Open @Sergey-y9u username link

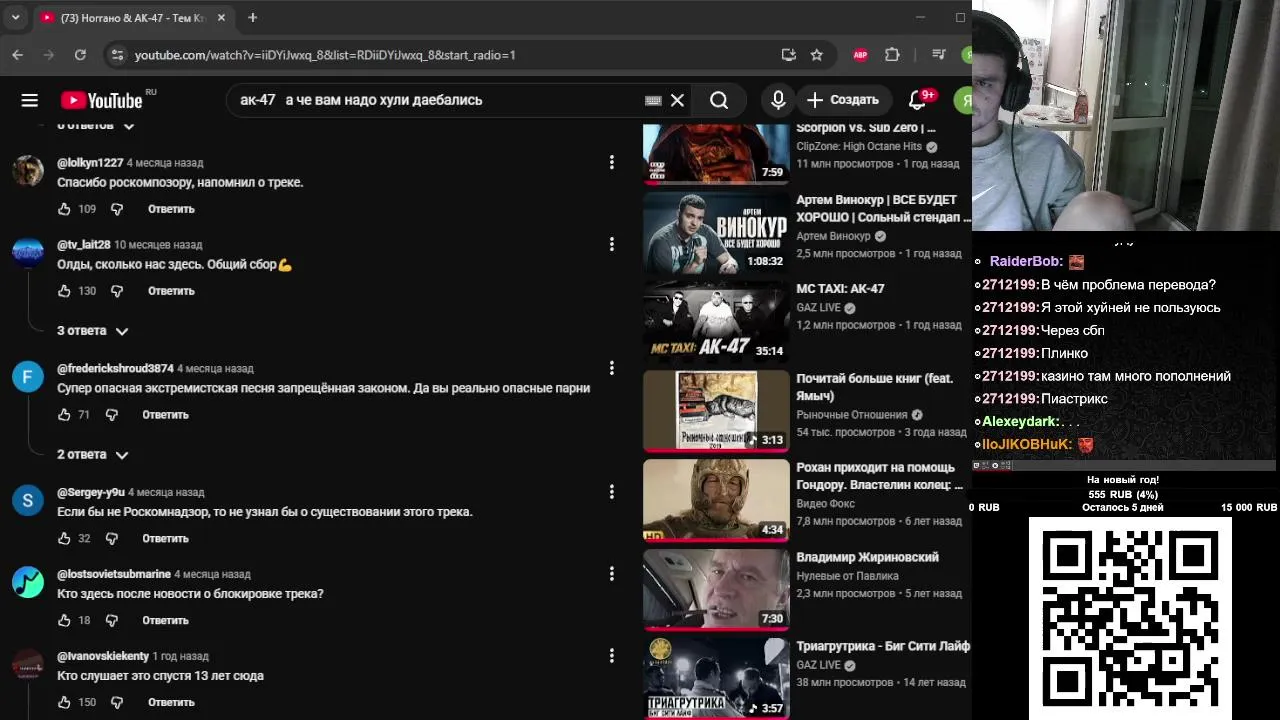91,492
